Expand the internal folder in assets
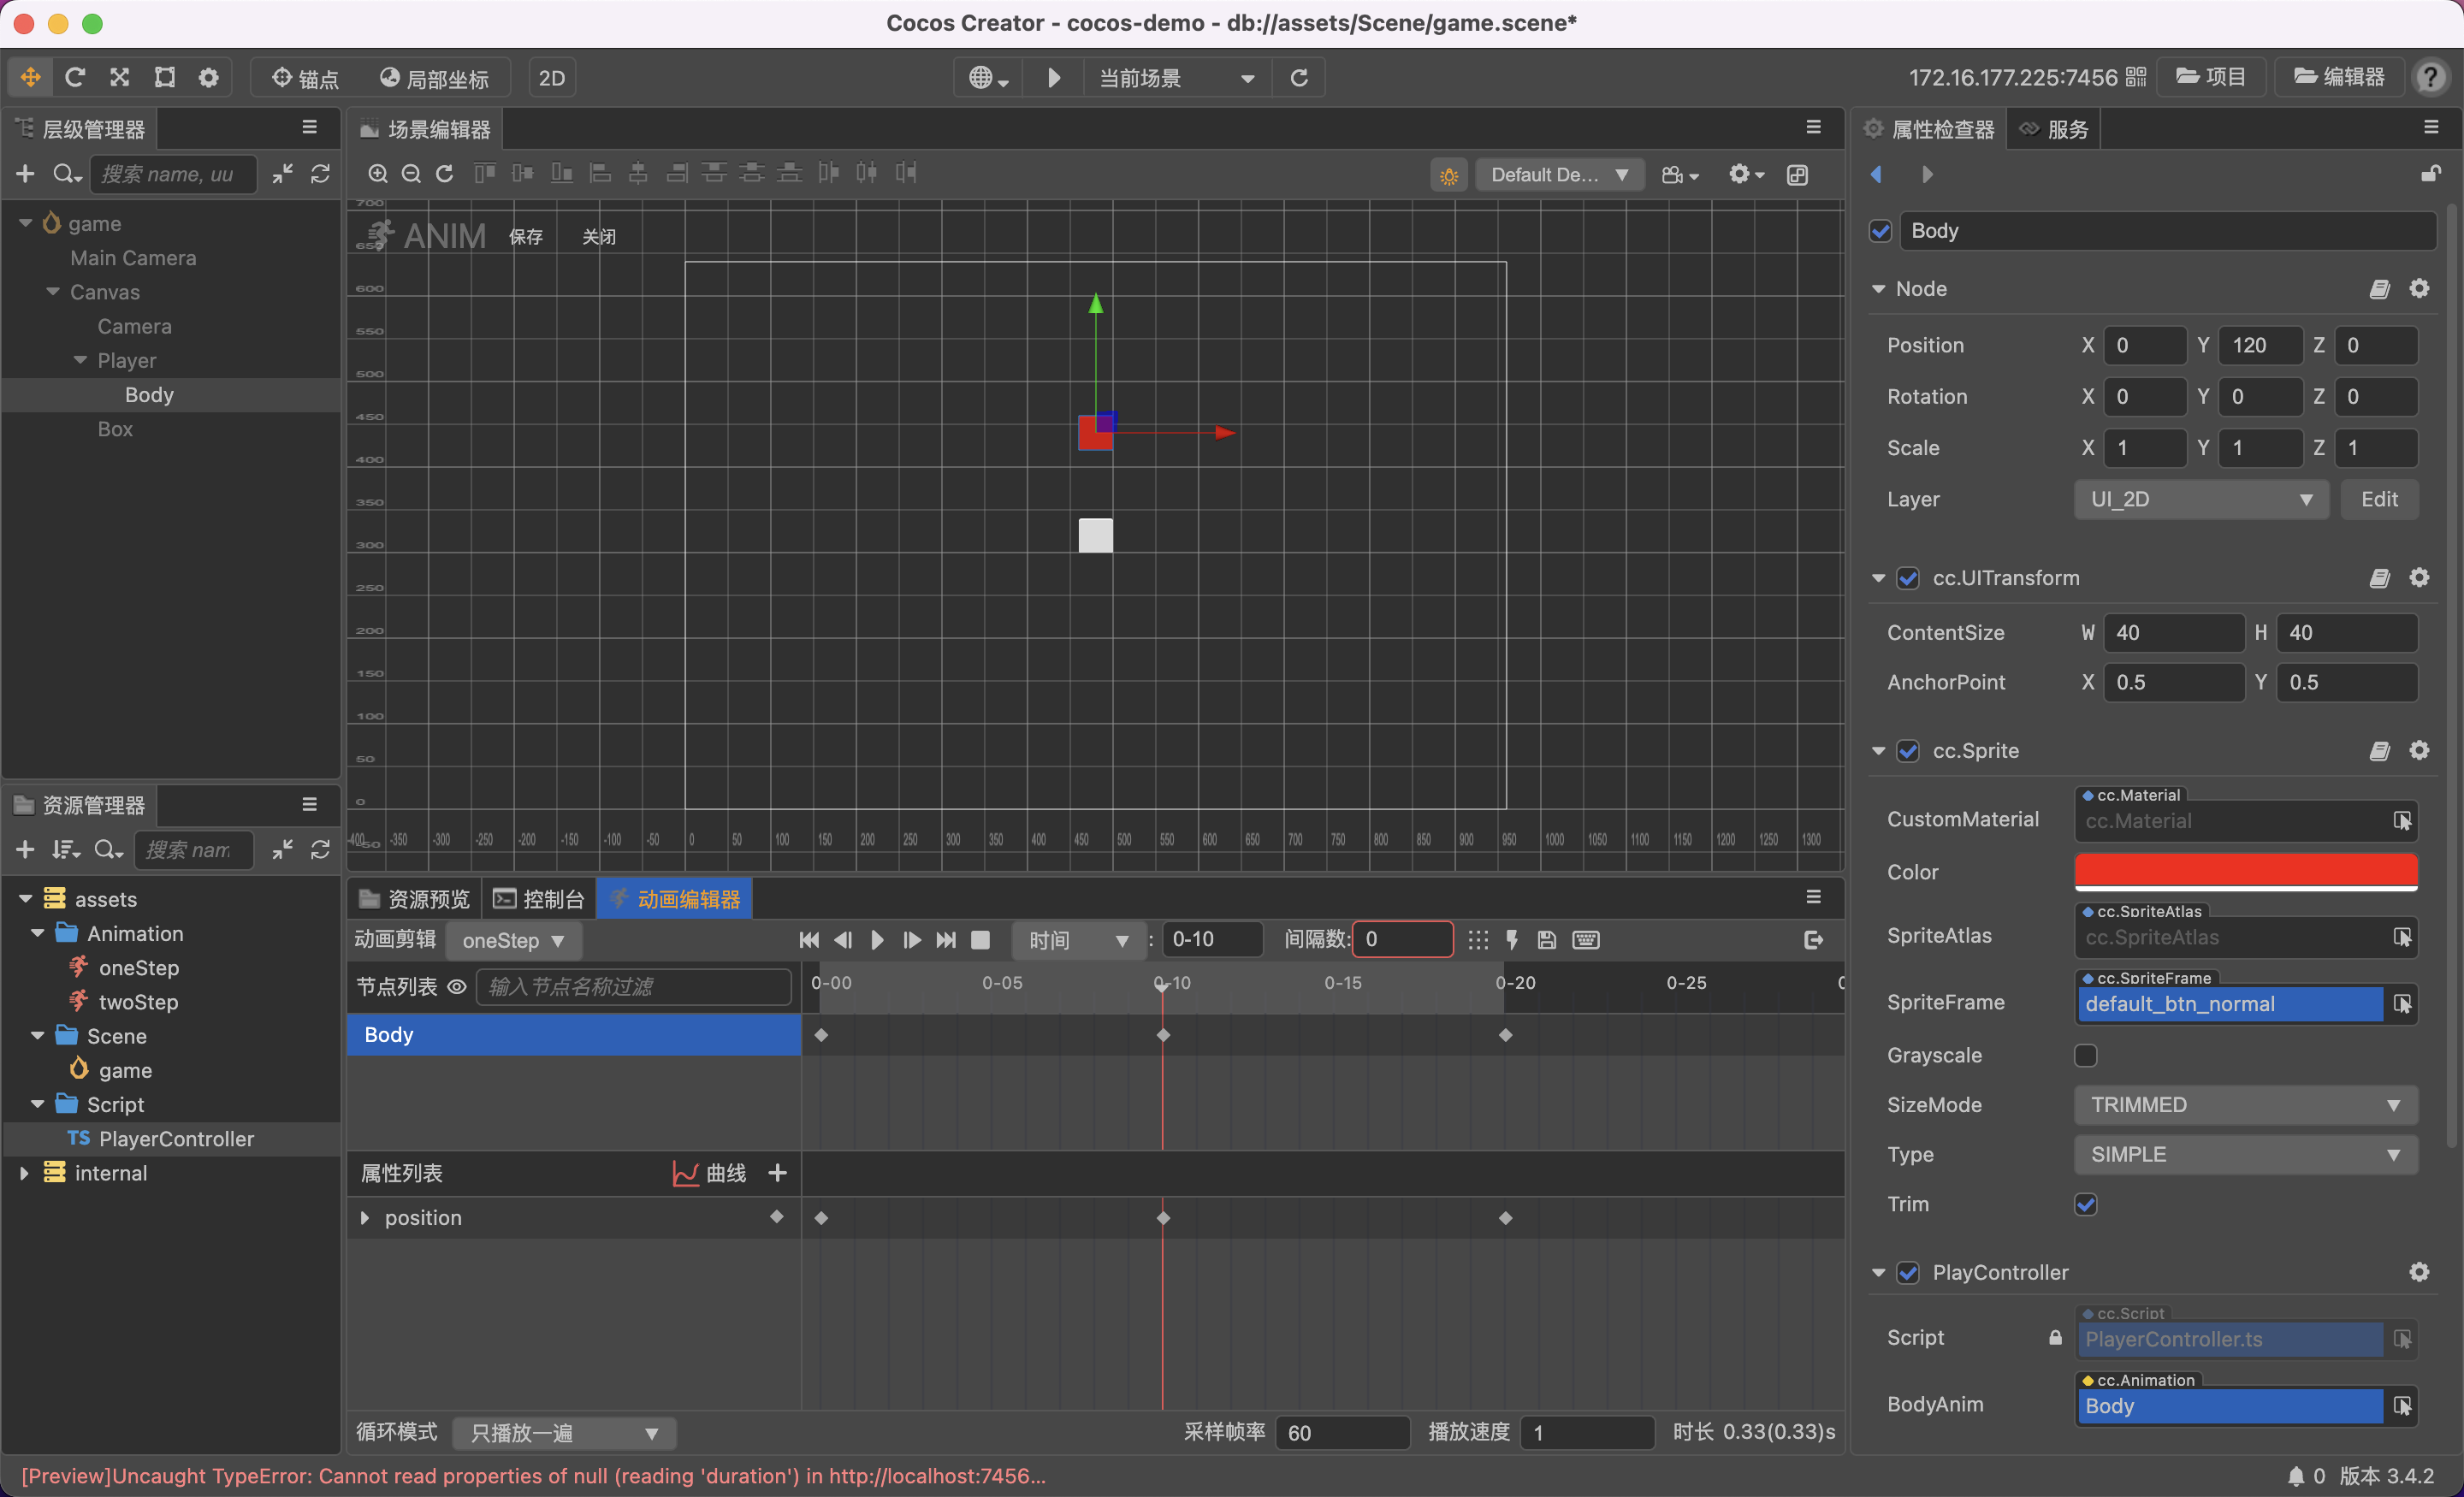Viewport: 2464px width, 1497px height. tap(24, 1172)
